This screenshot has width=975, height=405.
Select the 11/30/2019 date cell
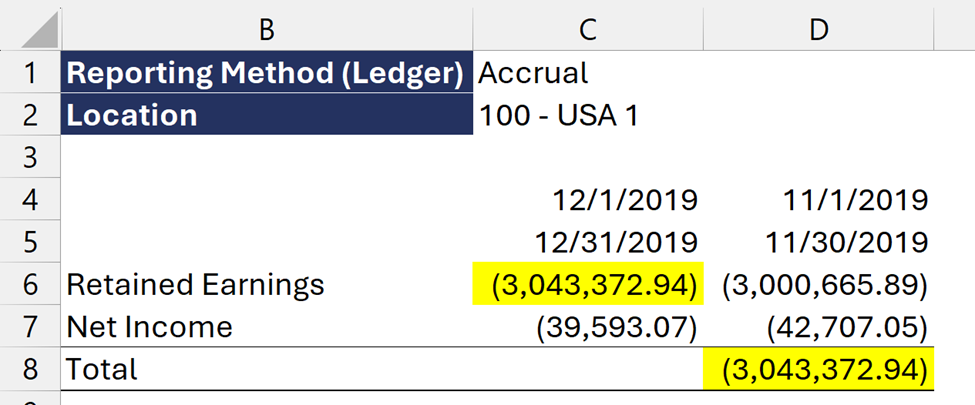pos(819,242)
